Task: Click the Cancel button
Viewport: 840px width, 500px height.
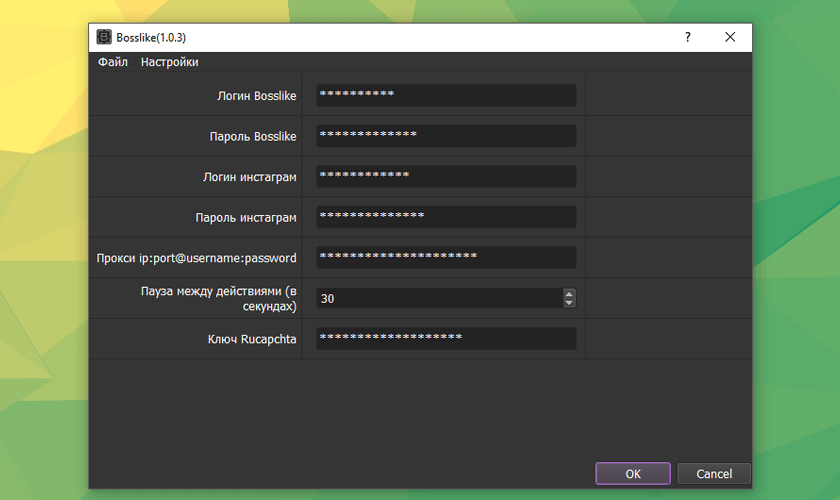Action: (x=714, y=474)
